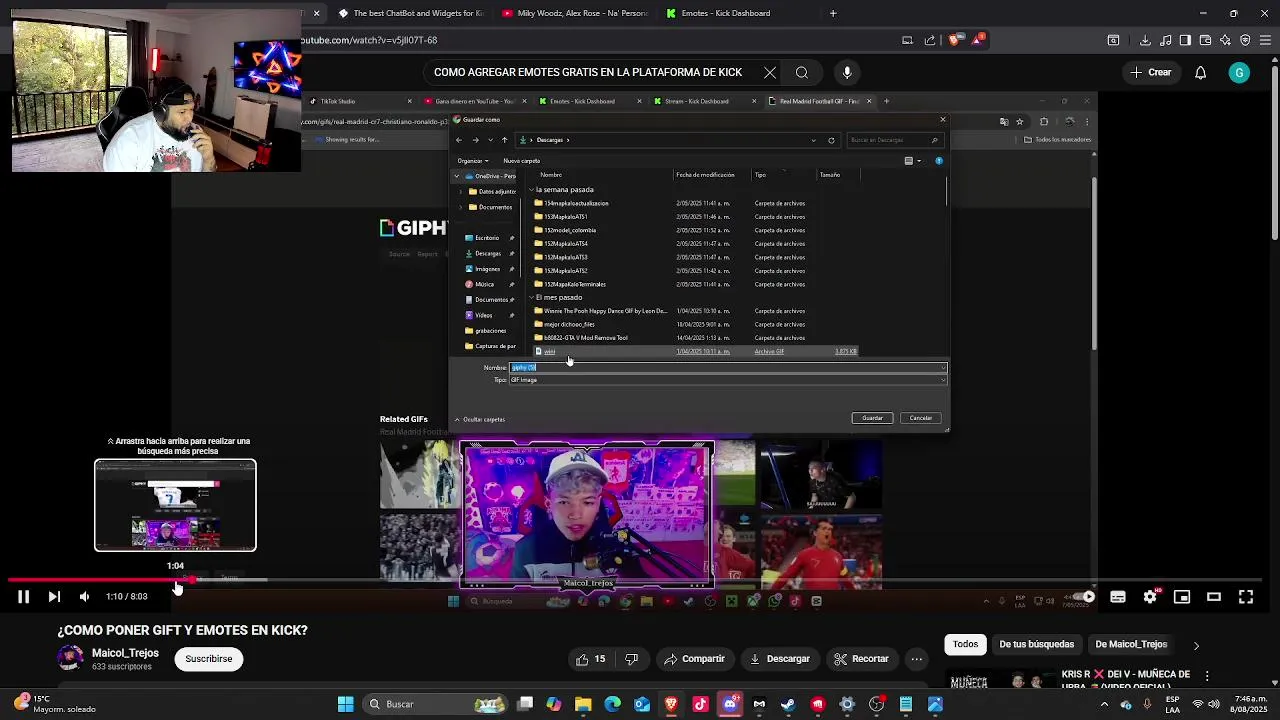This screenshot has height=720, width=1280.
Task: Open Brave Rewards triangle icon
Action: [x=979, y=40]
